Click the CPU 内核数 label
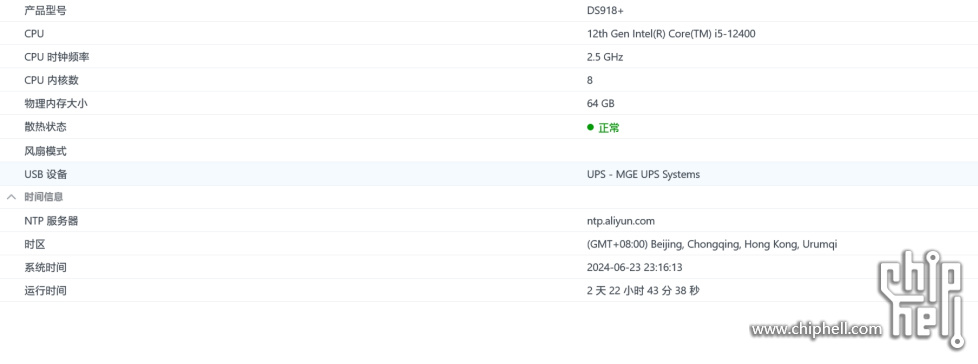 click(x=51, y=80)
